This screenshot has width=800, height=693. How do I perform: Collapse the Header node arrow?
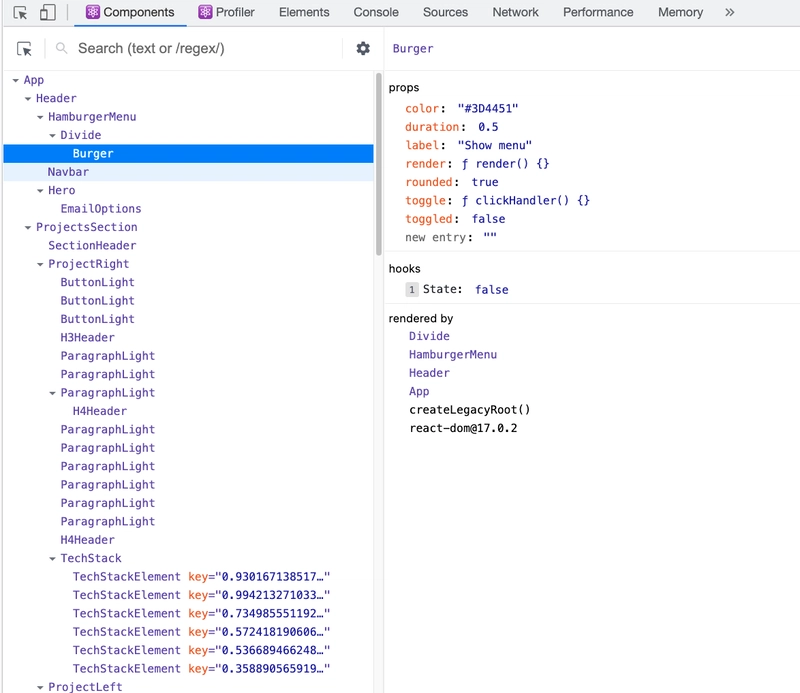[28, 98]
